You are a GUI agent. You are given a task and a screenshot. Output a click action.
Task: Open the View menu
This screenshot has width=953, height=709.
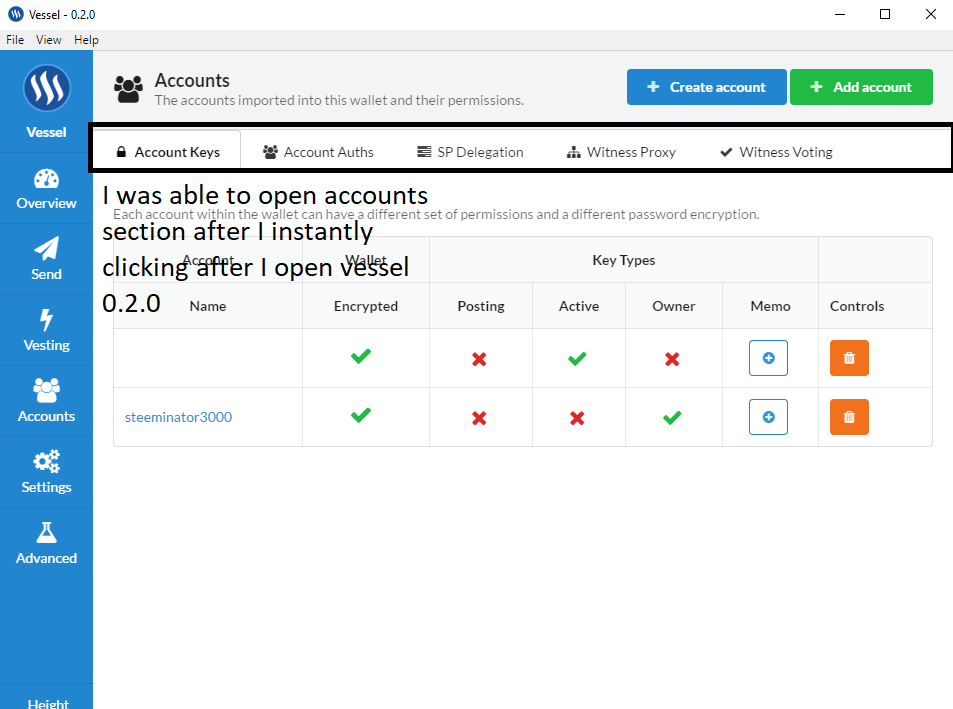[49, 40]
